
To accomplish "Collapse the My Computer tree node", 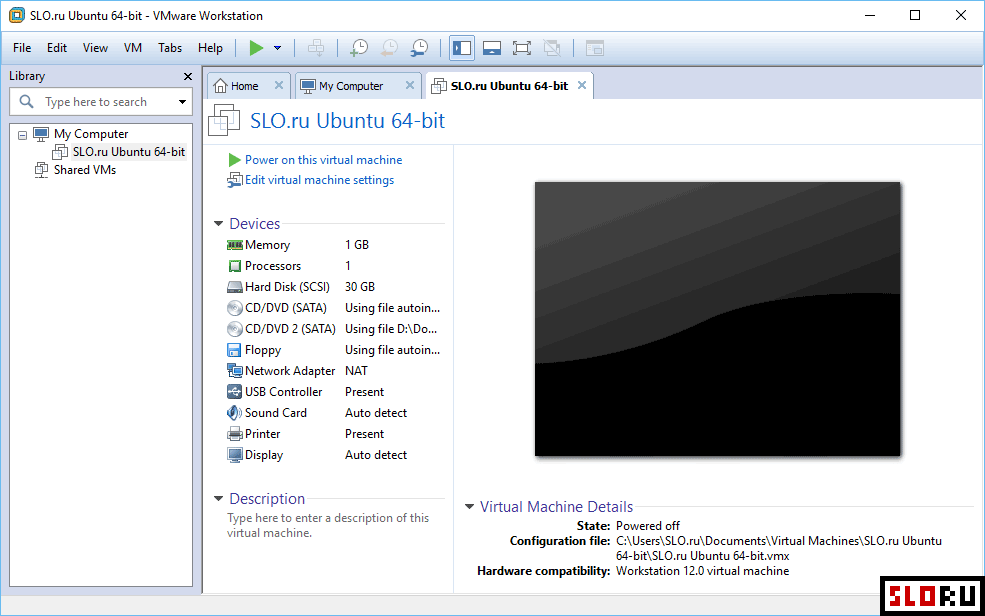I will tap(23, 134).
